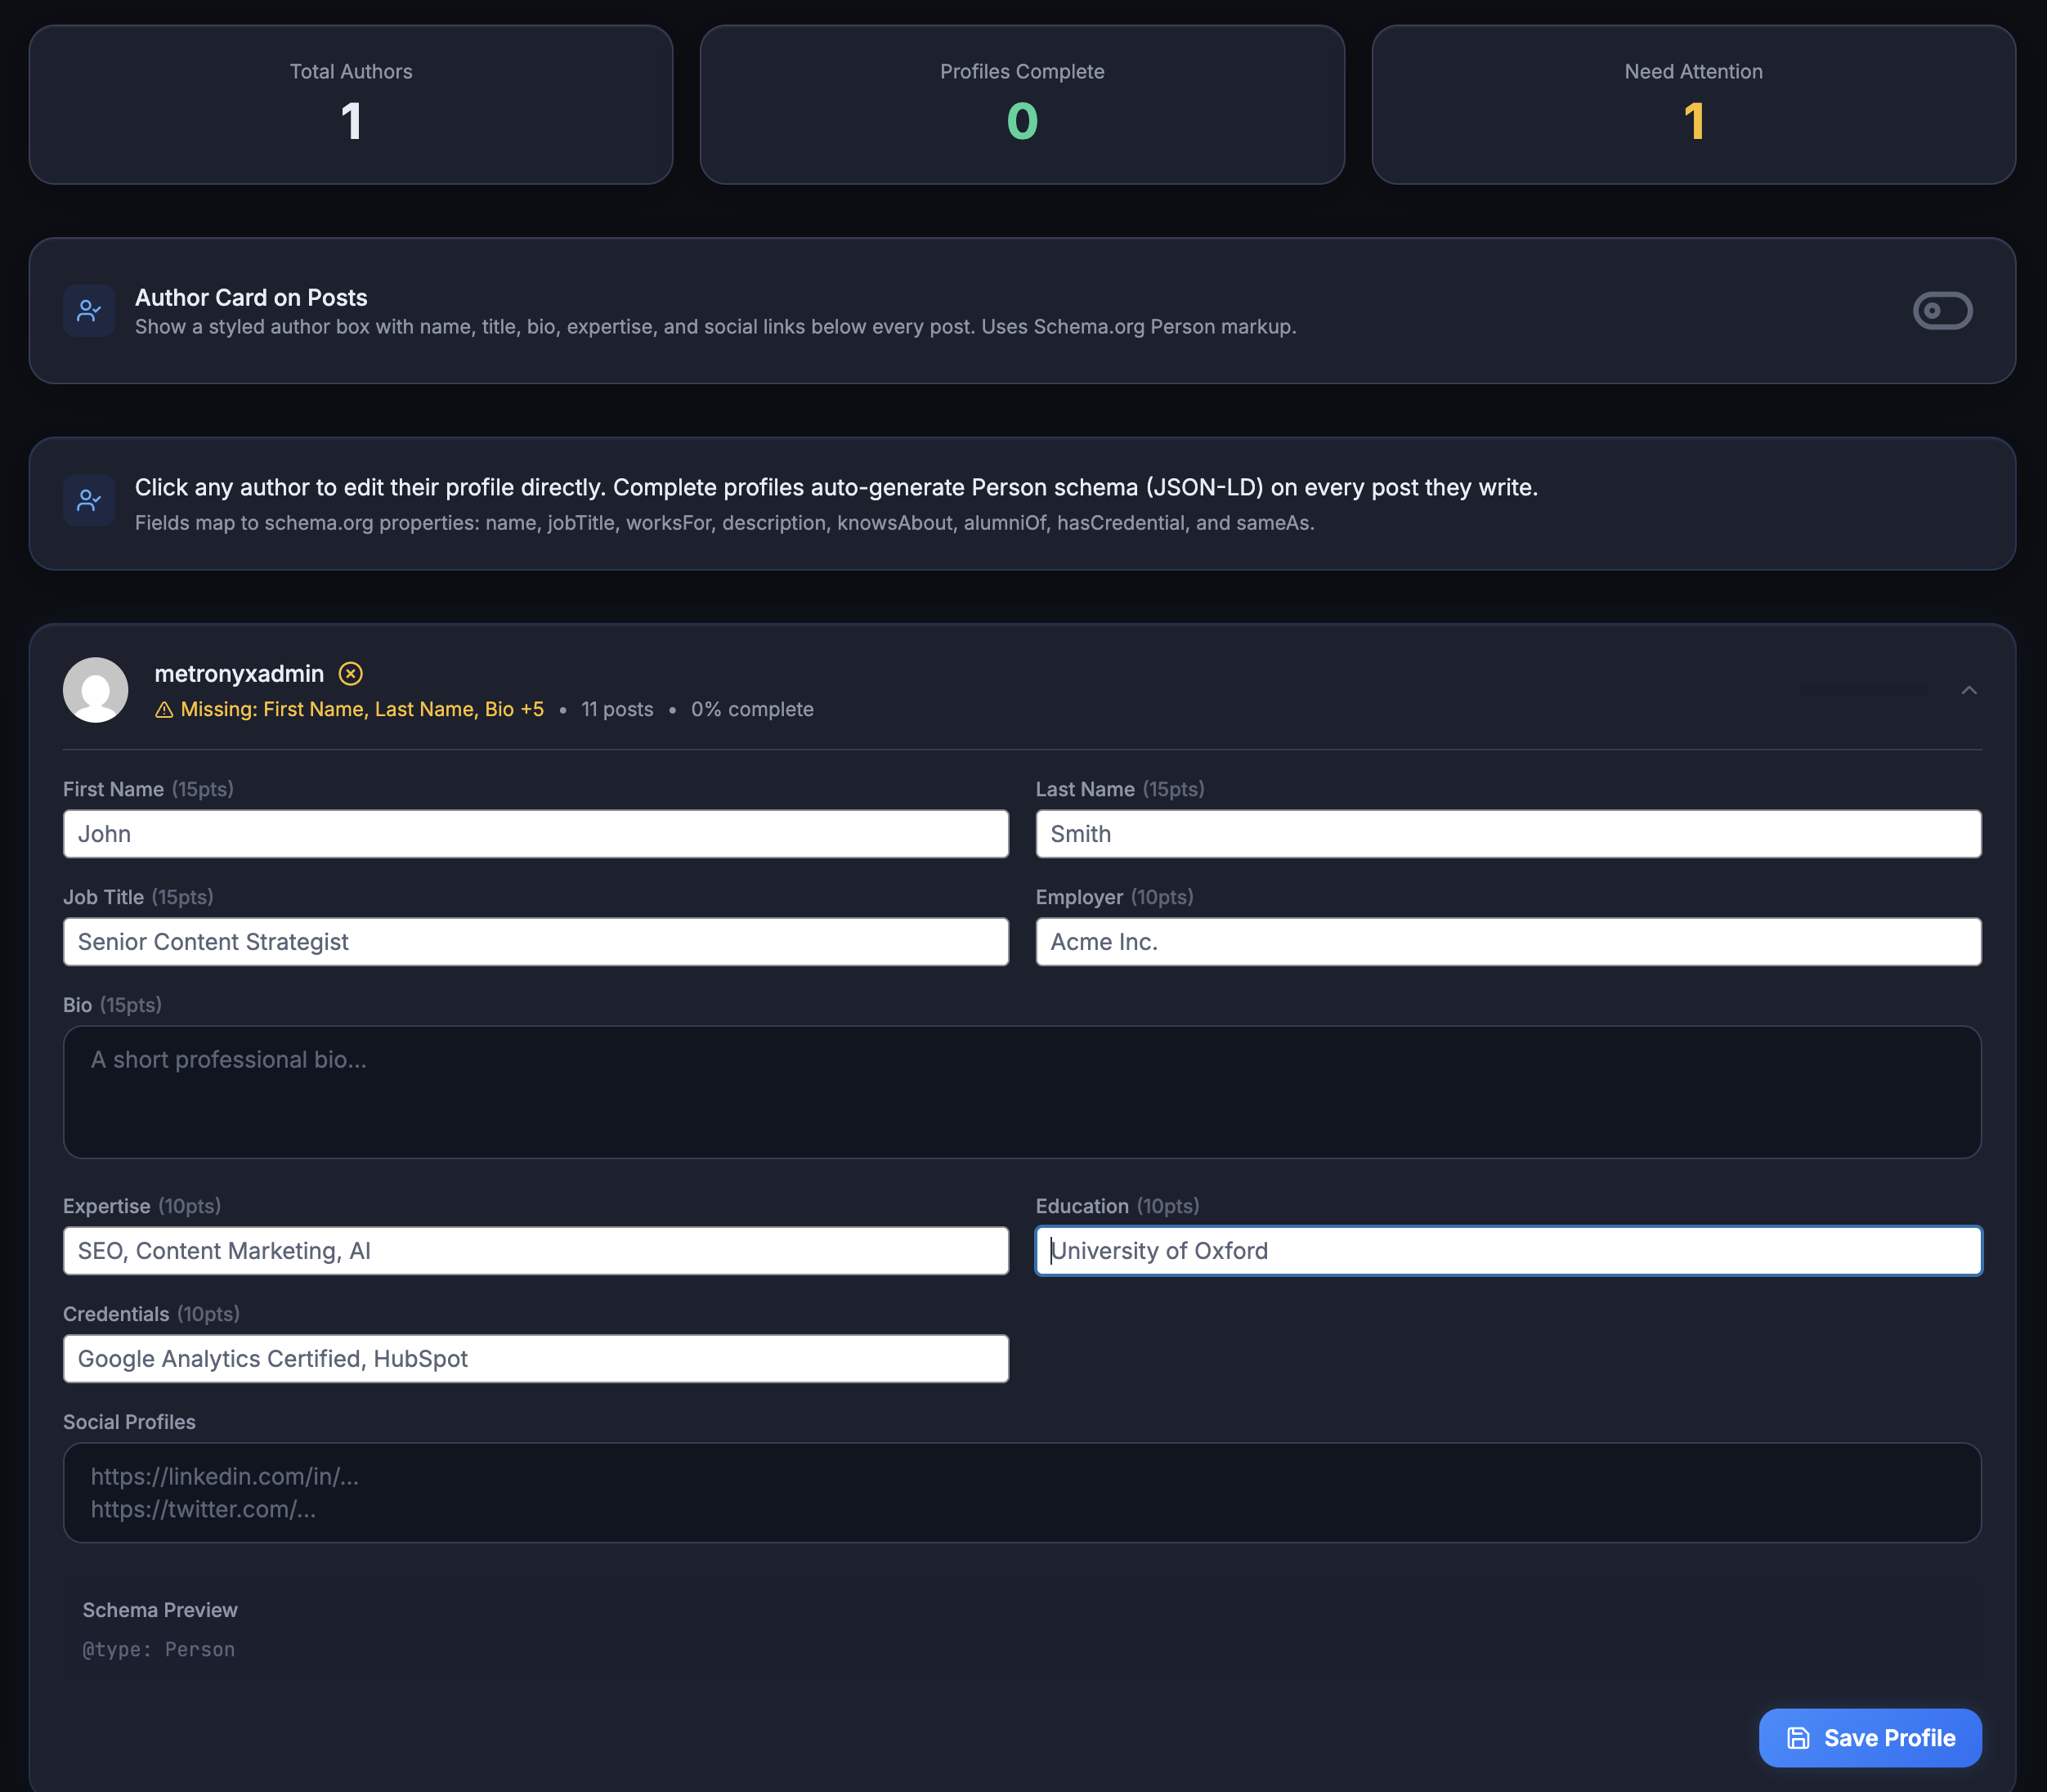Click the metronyxadmin avatar image

95,690
